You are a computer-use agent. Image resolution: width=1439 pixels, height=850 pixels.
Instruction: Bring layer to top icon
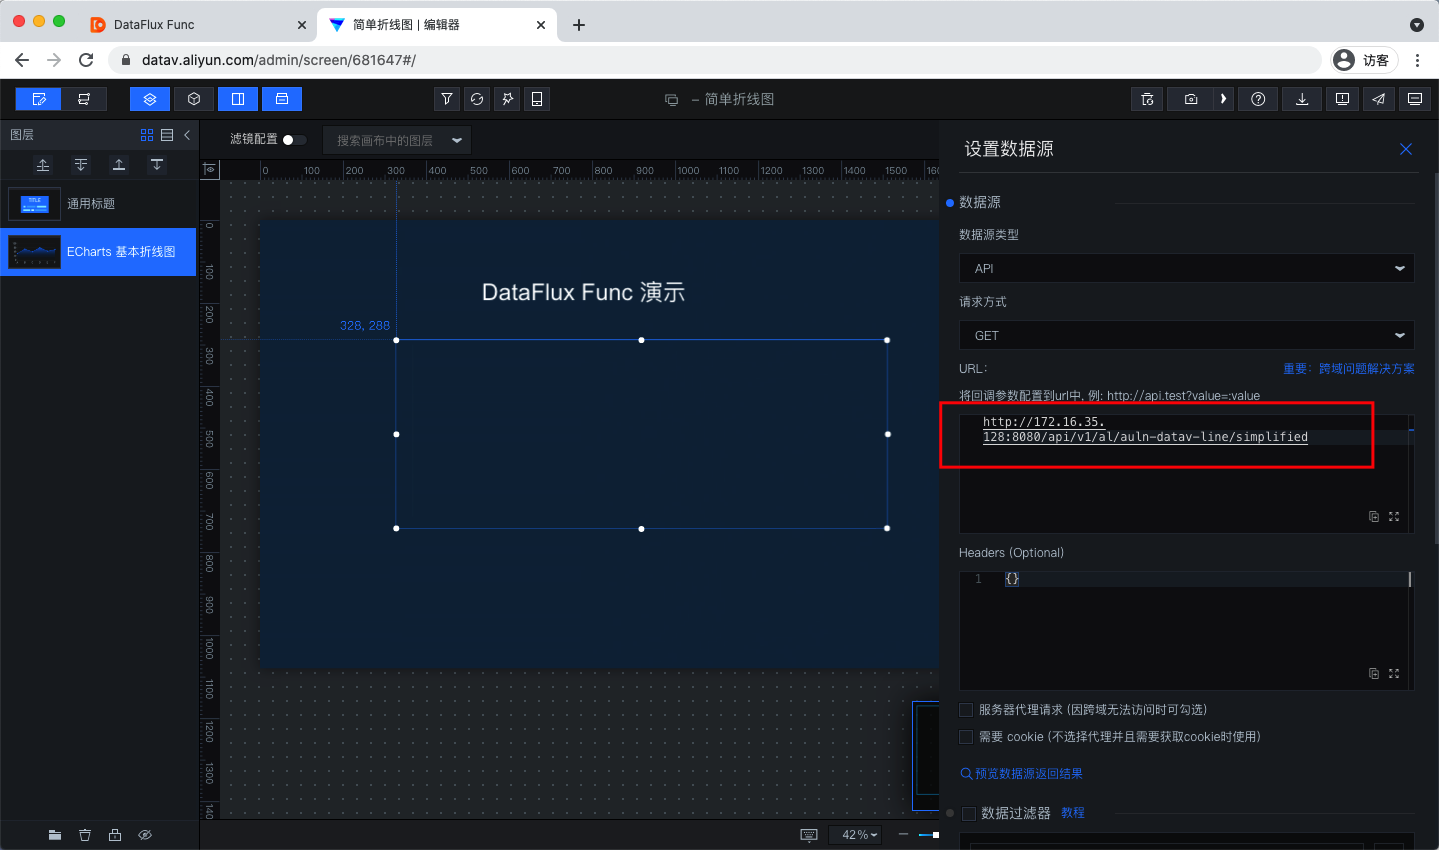(x=119, y=165)
